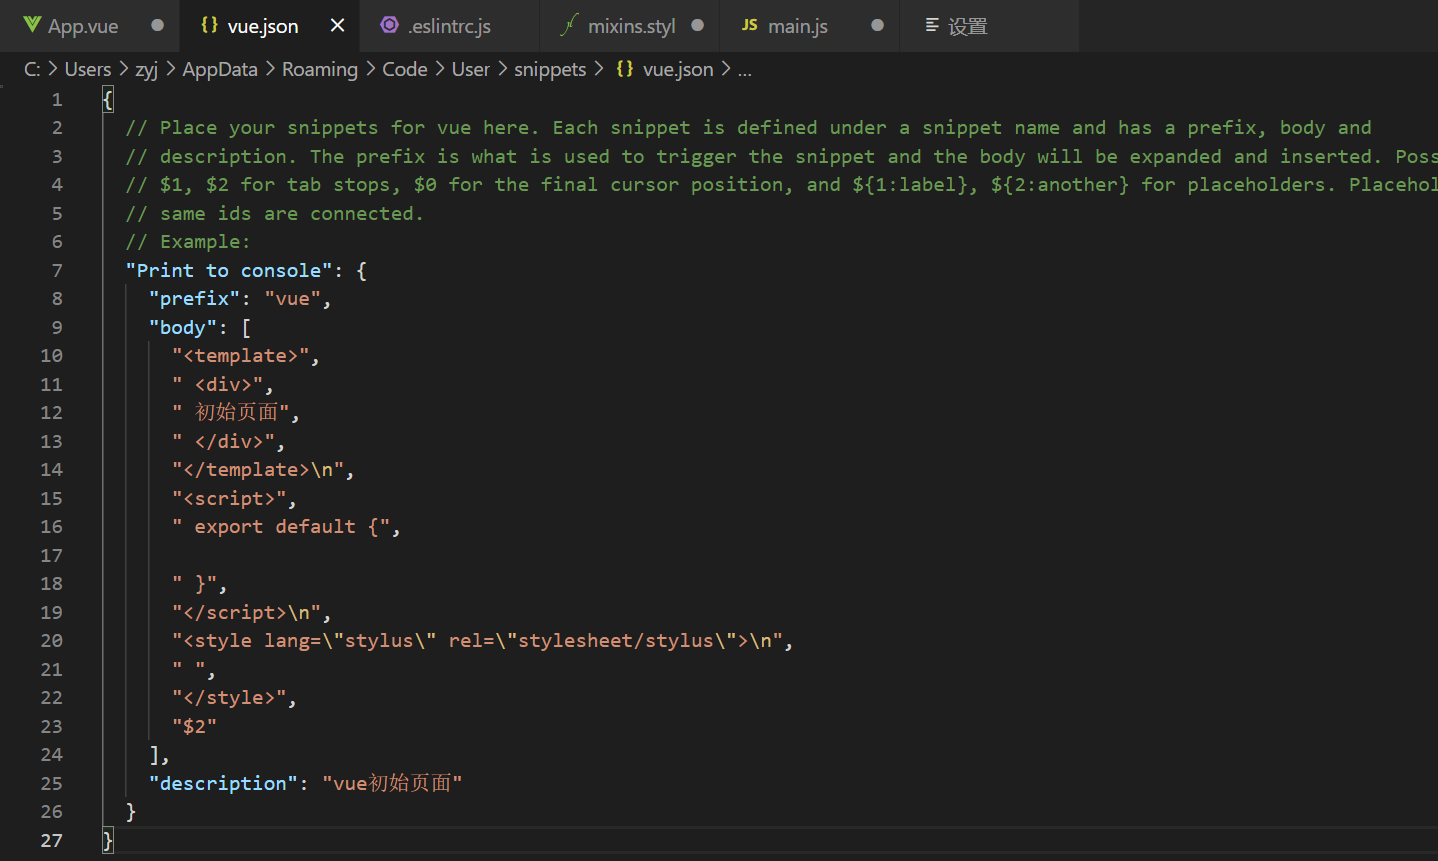The width and height of the screenshot is (1438, 861).
Task: Click the JSON braces icon on vue.json tab
Action: tap(209, 25)
